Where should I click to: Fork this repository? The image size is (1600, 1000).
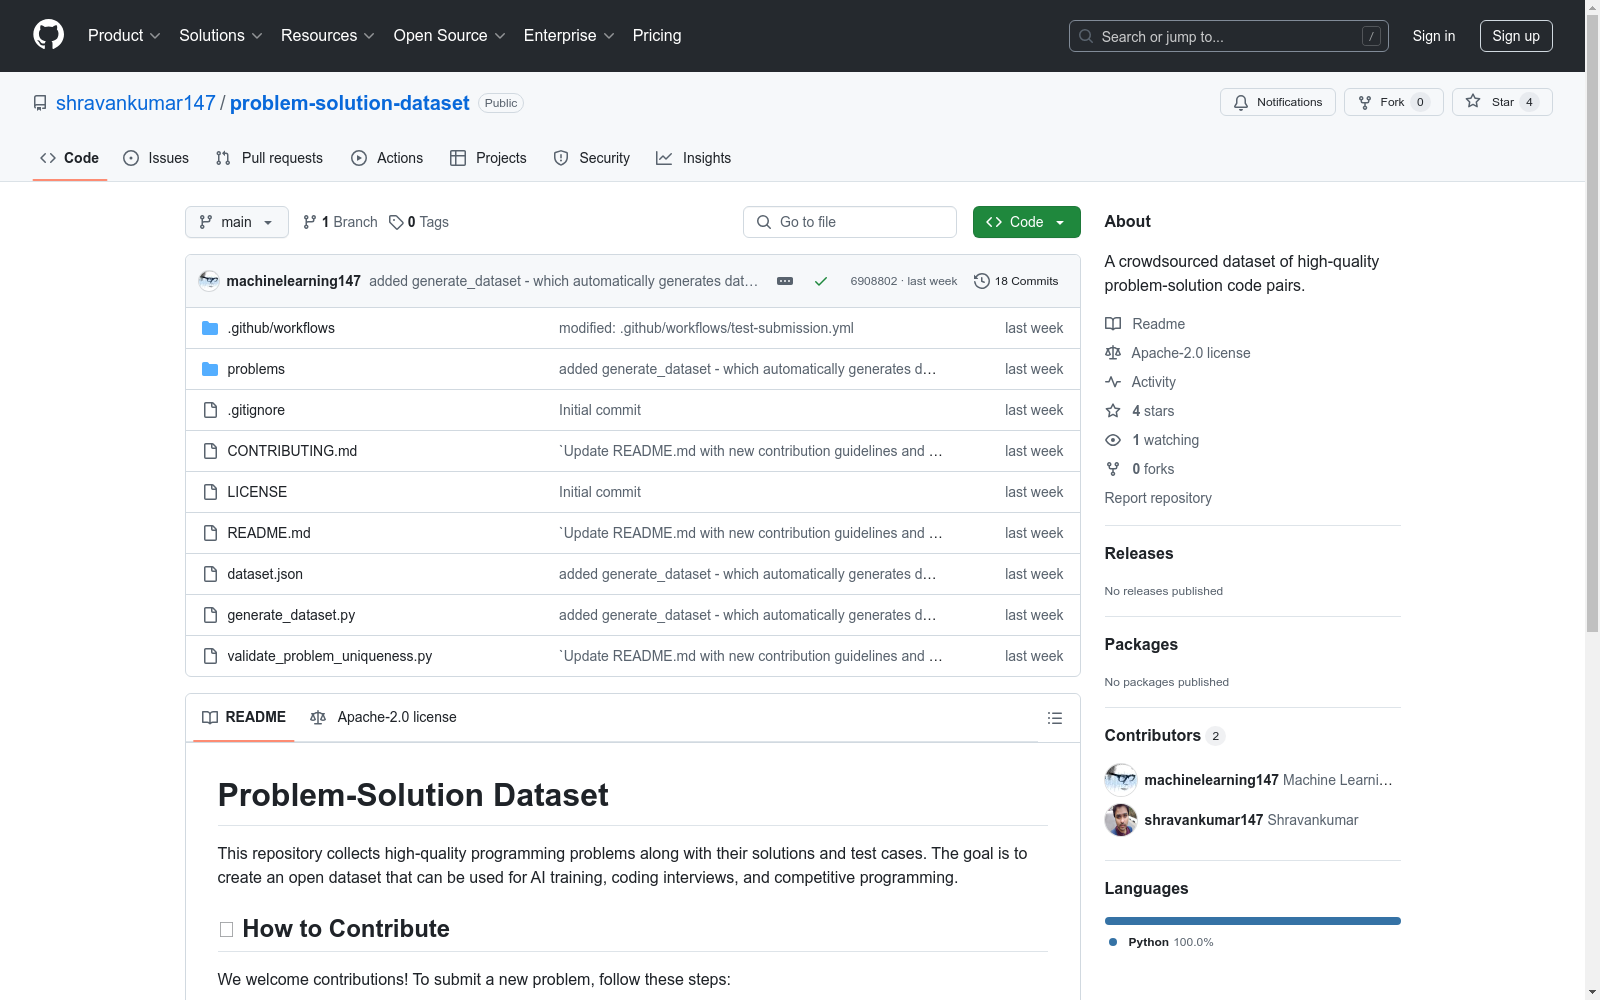(x=1394, y=102)
